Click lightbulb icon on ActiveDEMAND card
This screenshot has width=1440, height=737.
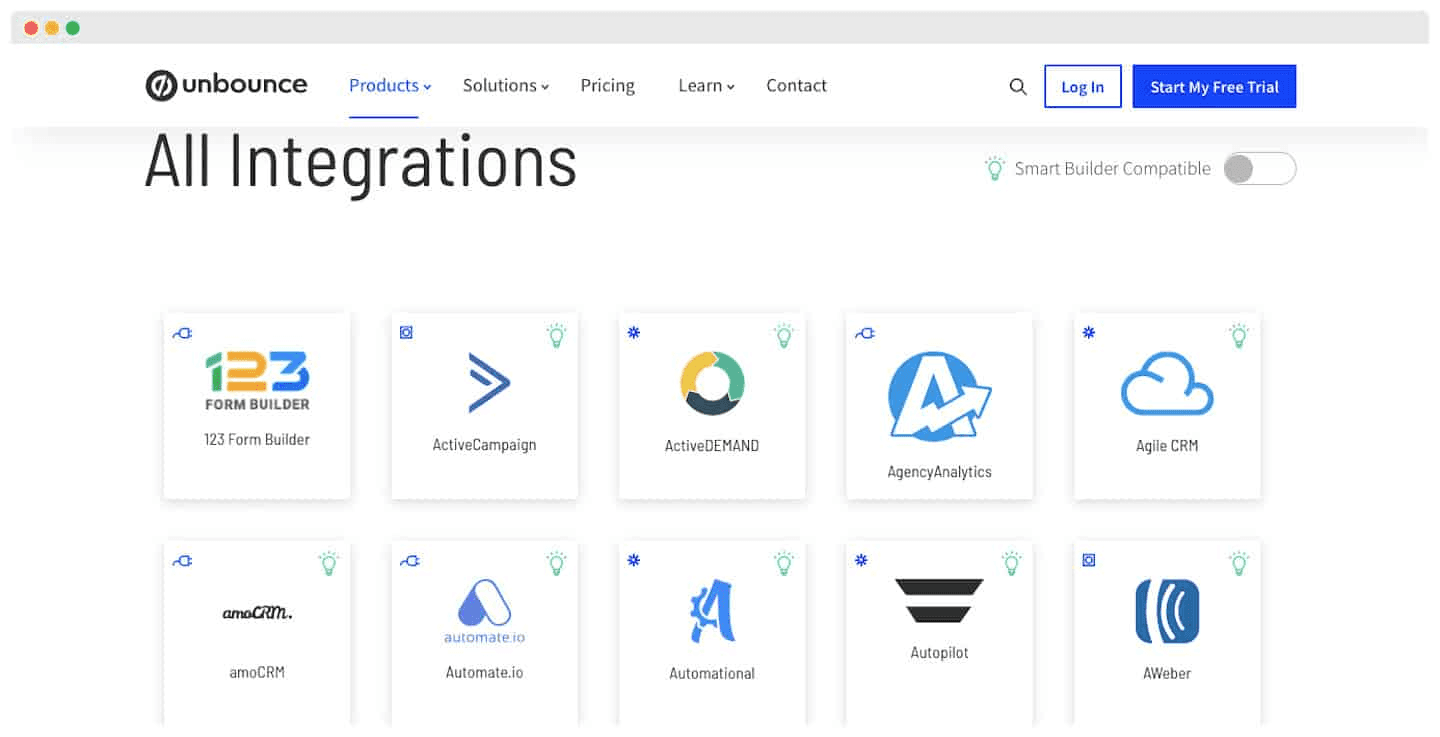click(784, 335)
